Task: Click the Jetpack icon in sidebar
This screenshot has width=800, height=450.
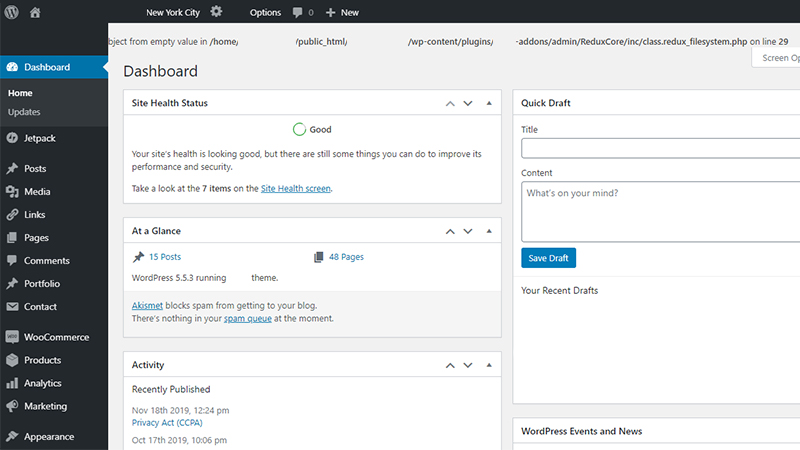Action: point(12,138)
